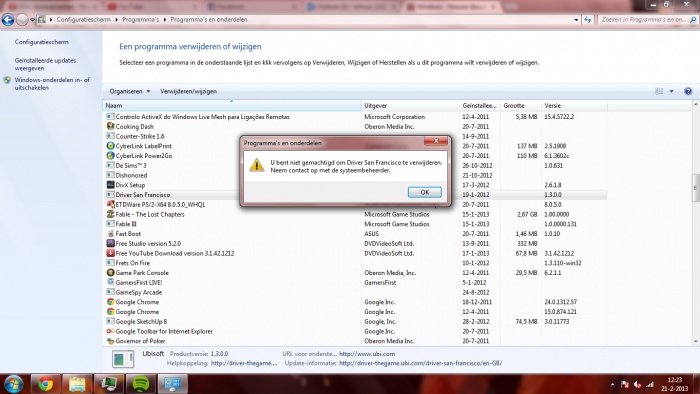Image resolution: width=700 pixels, height=394 pixels.
Task: Click the Ubisoft program thumbnail in details pane
Action: point(123,359)
